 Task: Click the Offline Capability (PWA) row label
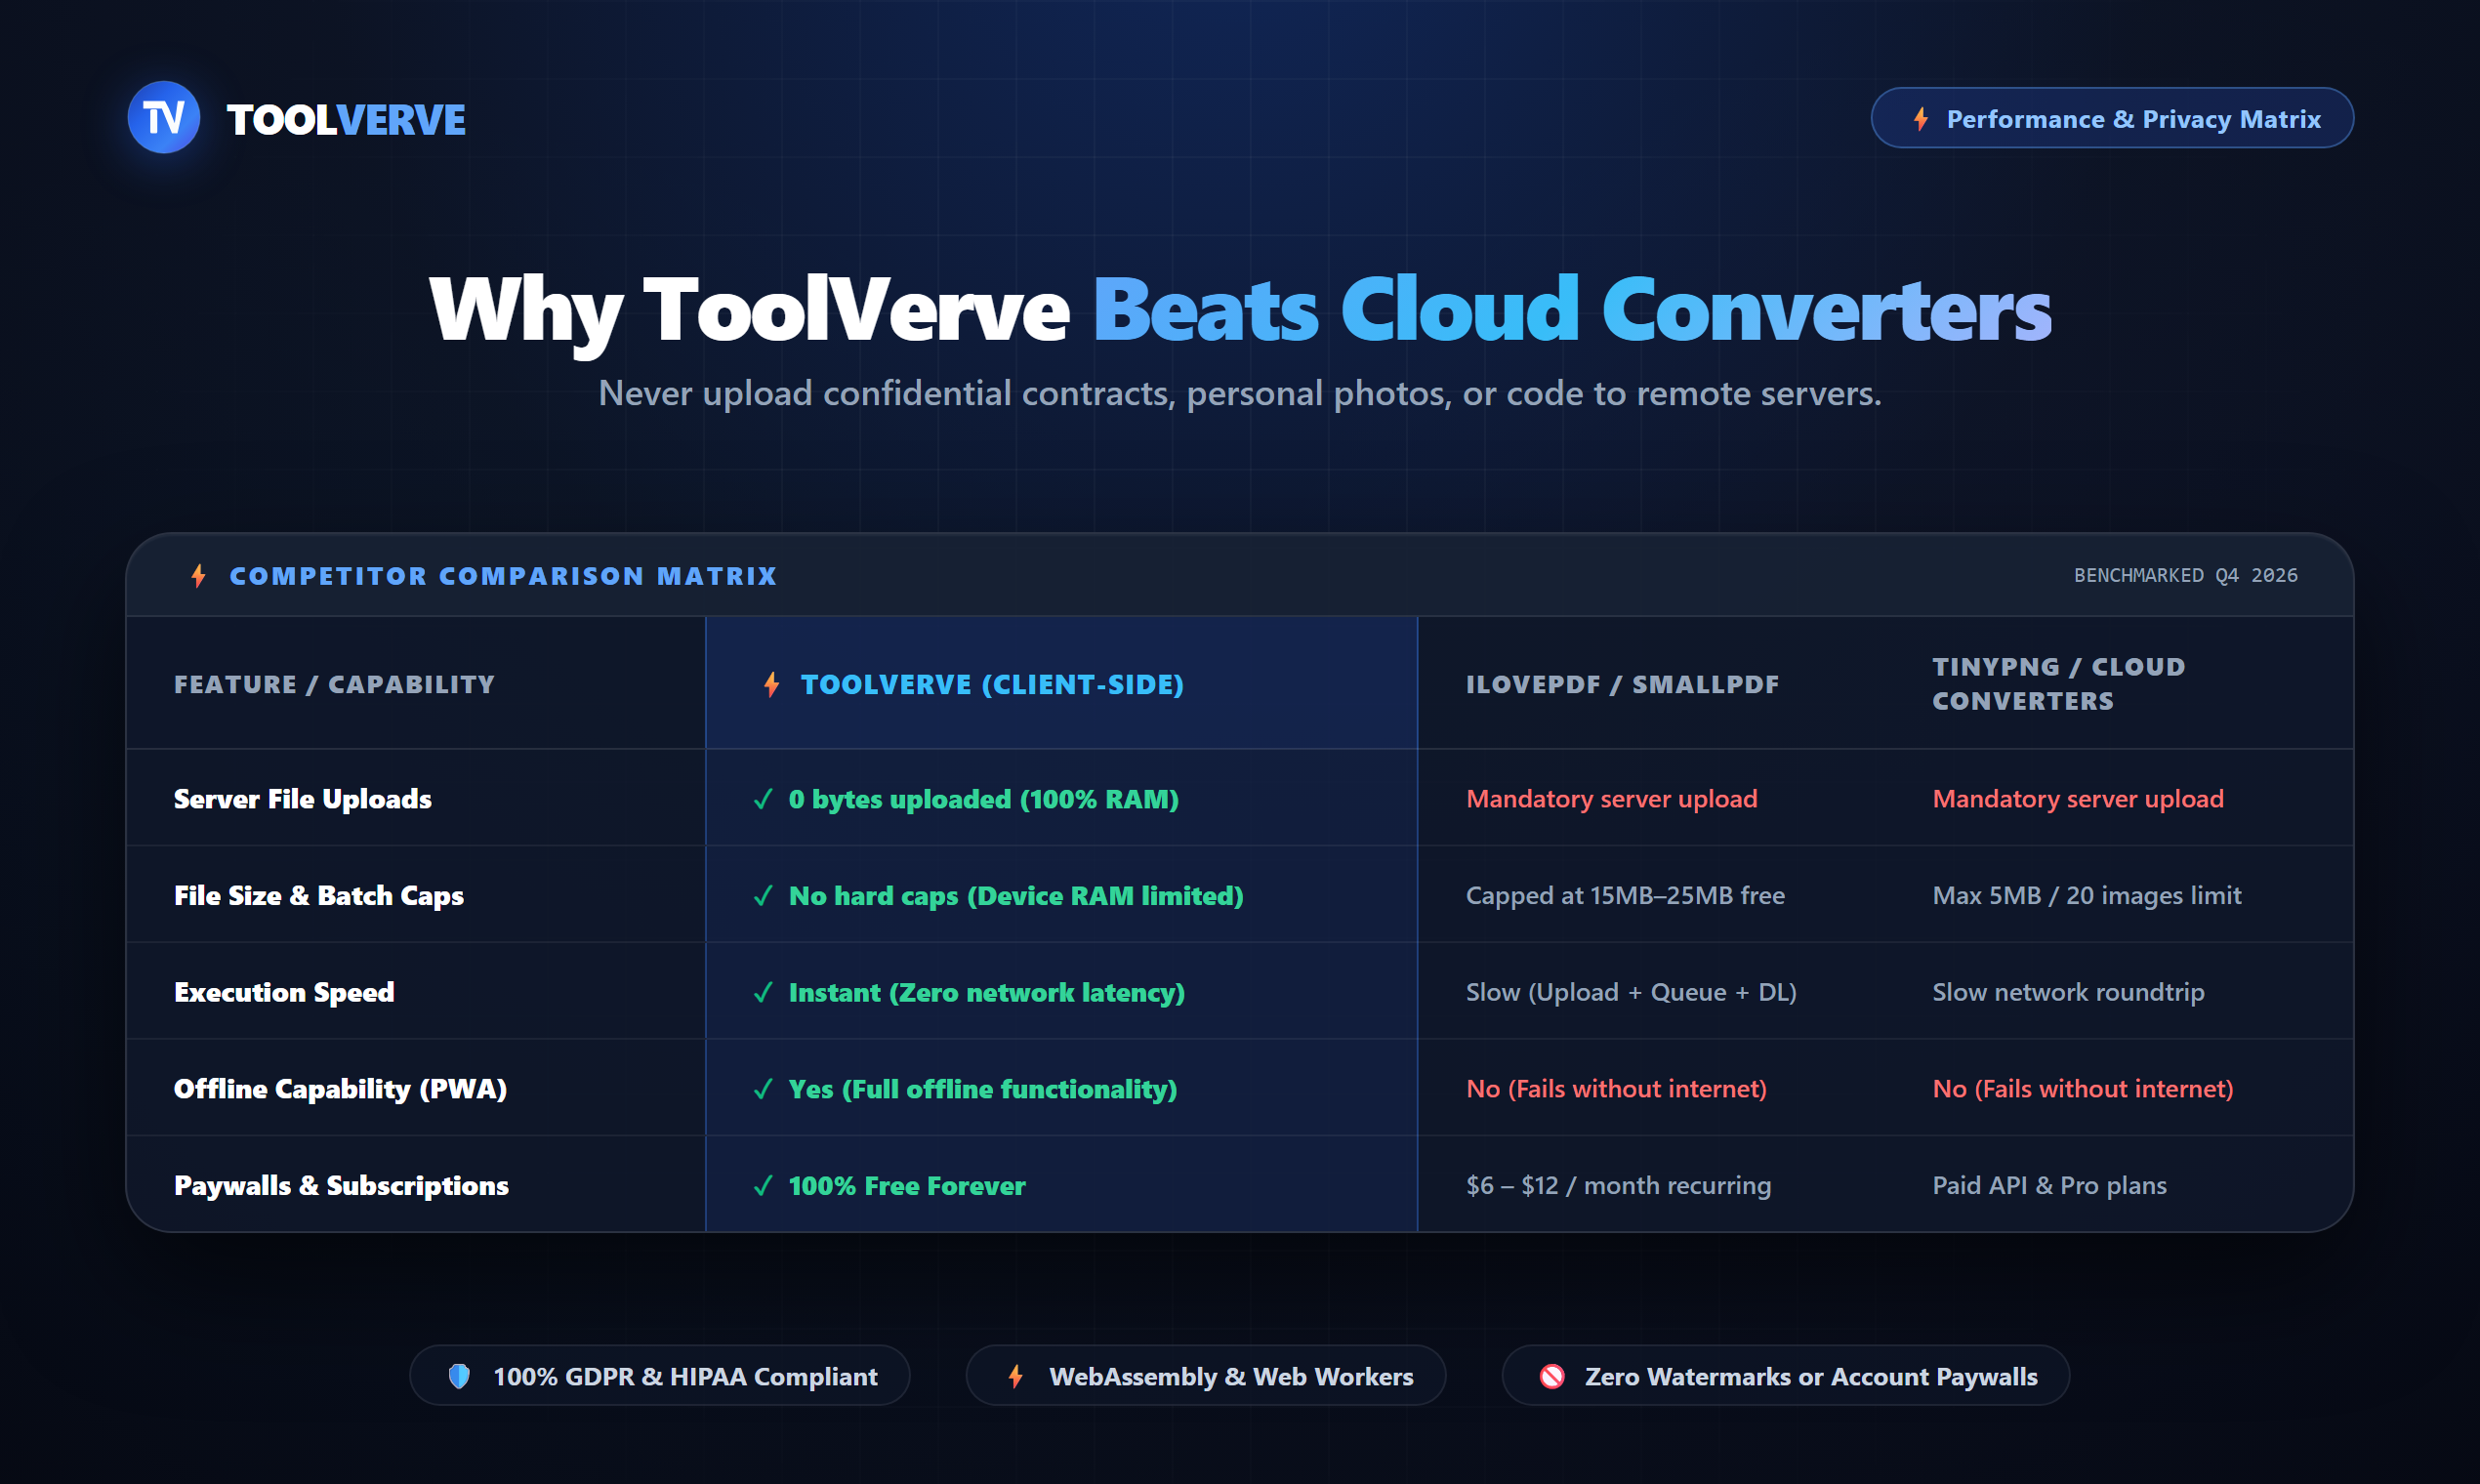341,1089
